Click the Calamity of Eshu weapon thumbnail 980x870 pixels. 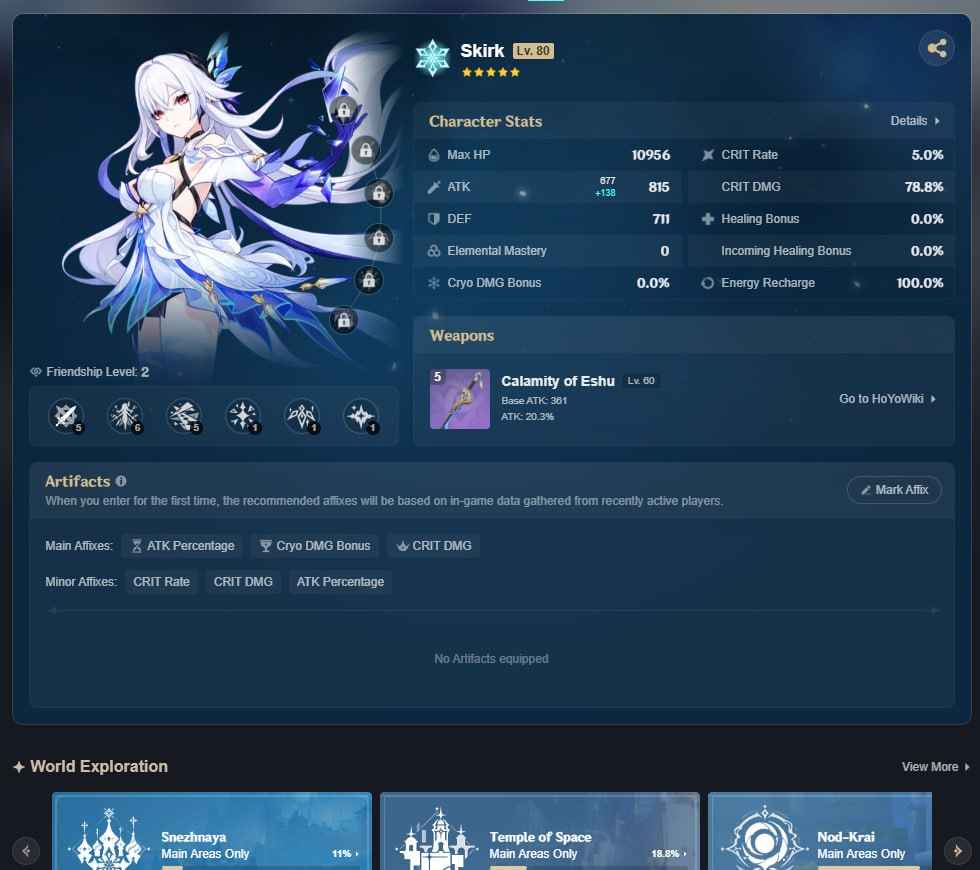pyautogui.click(x=460, y=399)
